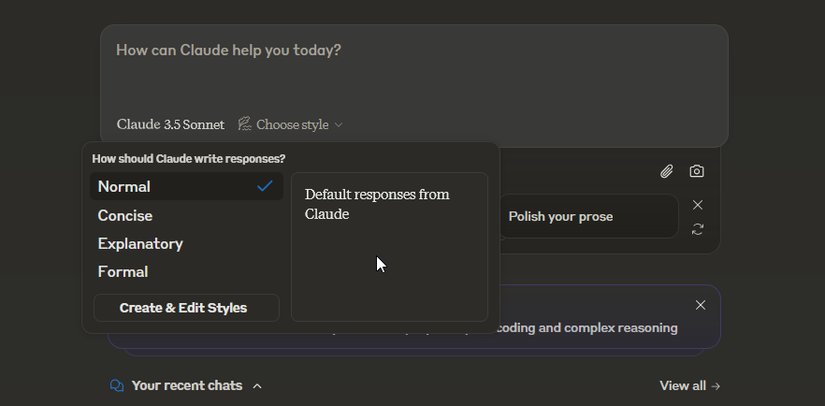This screenshot has height=406, width=825.
Task: Click the camera screenshot icon
Action: 697,171
